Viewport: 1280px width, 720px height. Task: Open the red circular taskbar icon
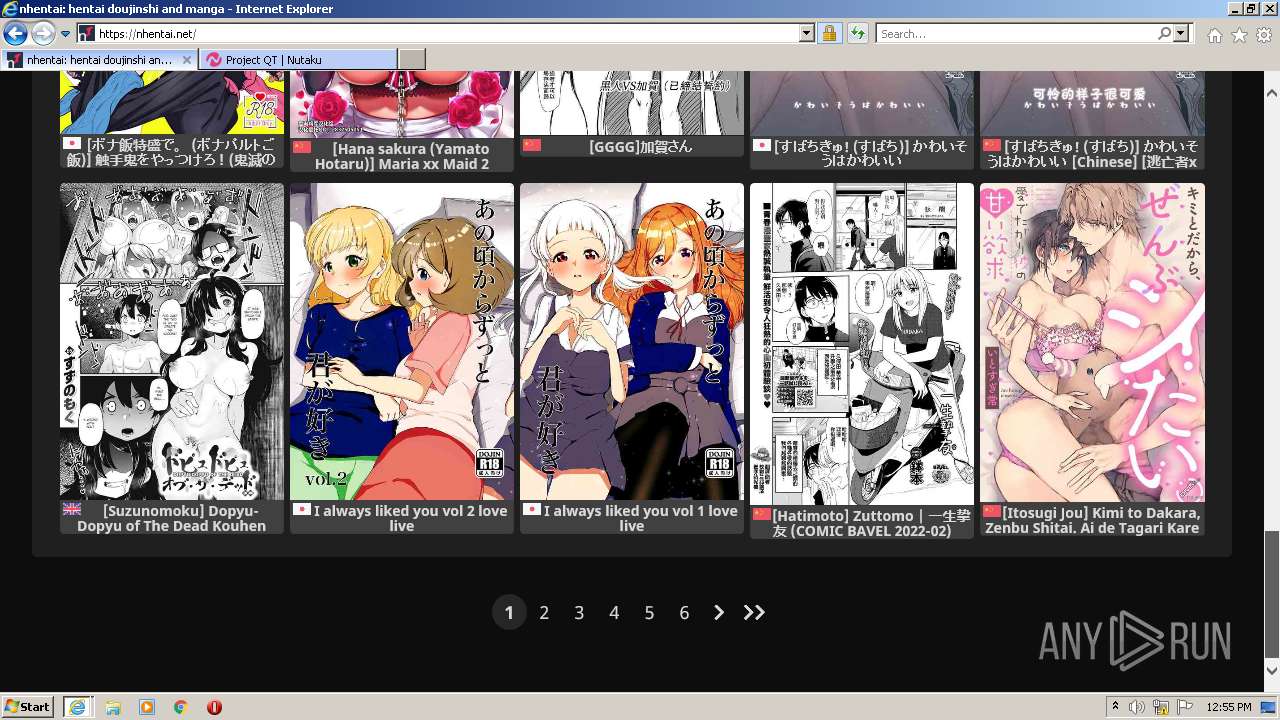(214, 707)
